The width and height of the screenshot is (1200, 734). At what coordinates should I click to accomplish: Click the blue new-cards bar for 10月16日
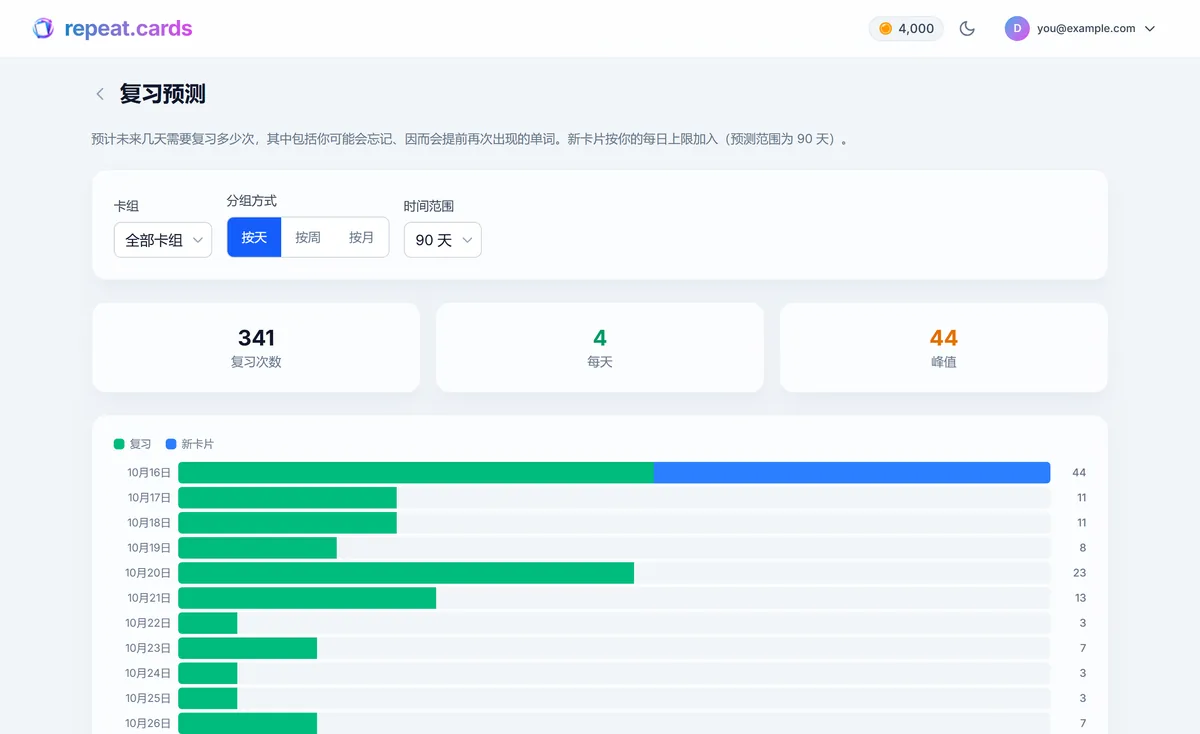tap(852, 472)
